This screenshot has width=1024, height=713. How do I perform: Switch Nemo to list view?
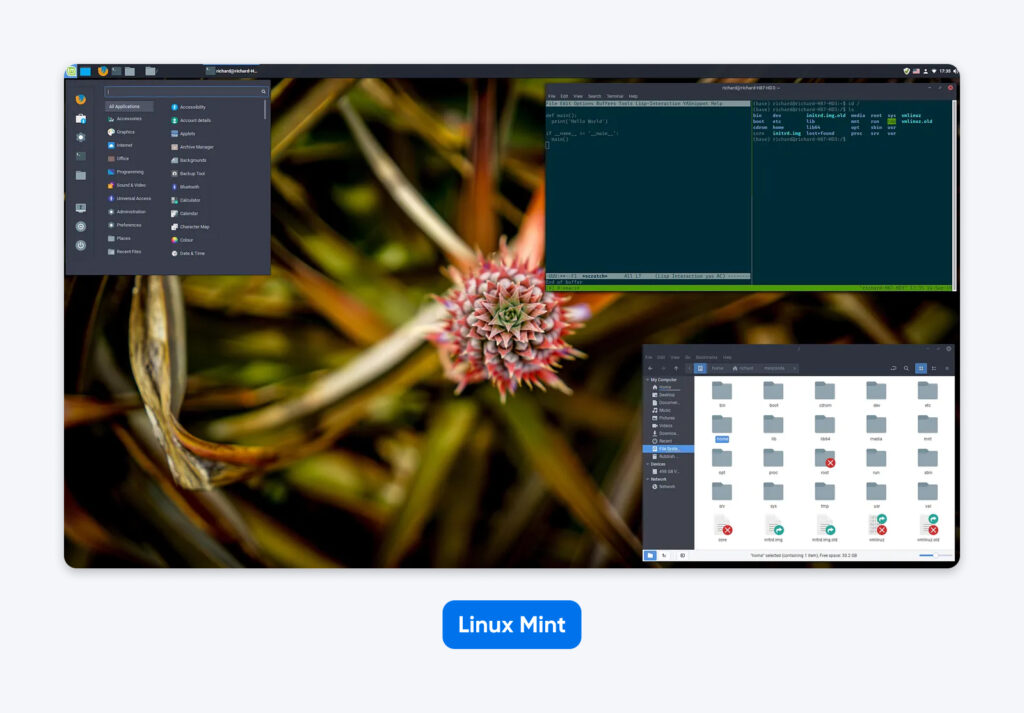933,368
